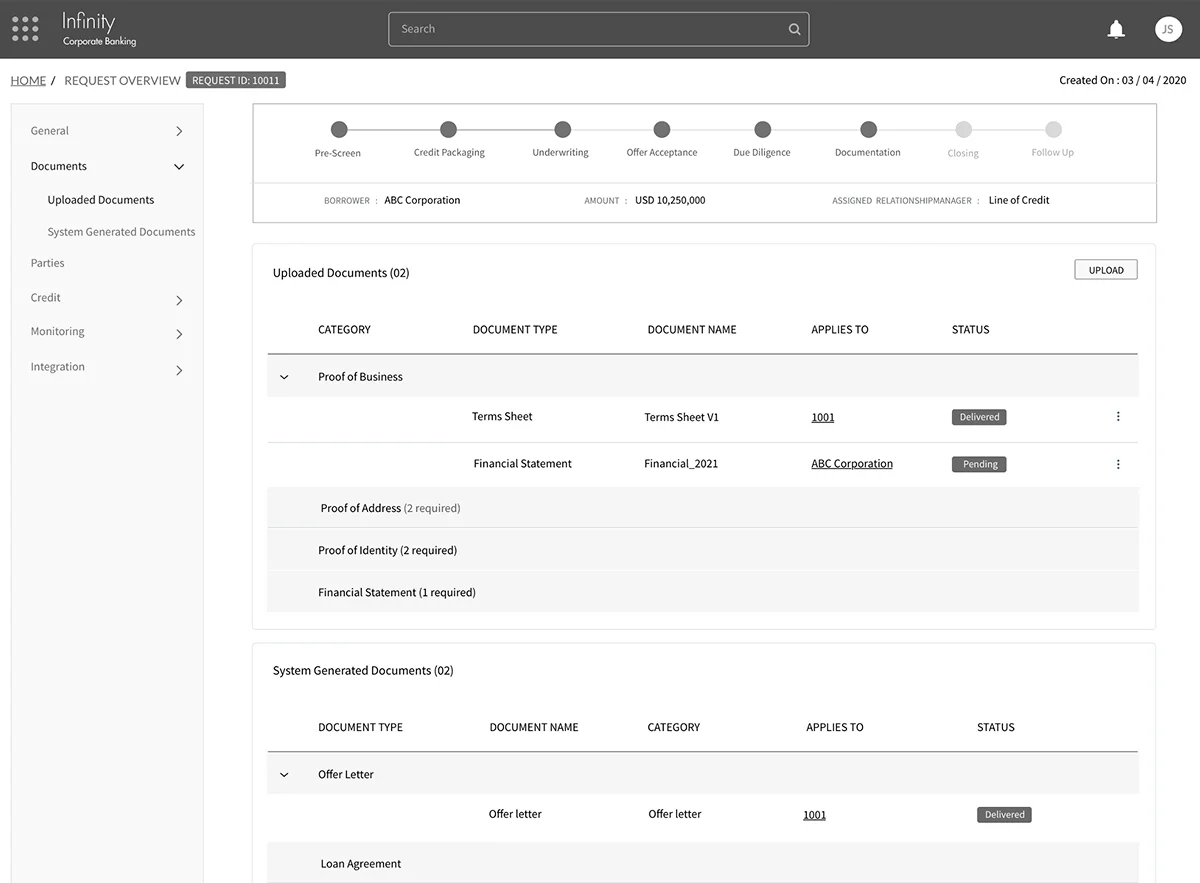The width and height of the screenshot is (1200, 883).
Task: Click the Line of Credit value
Action: [1019, 200]
